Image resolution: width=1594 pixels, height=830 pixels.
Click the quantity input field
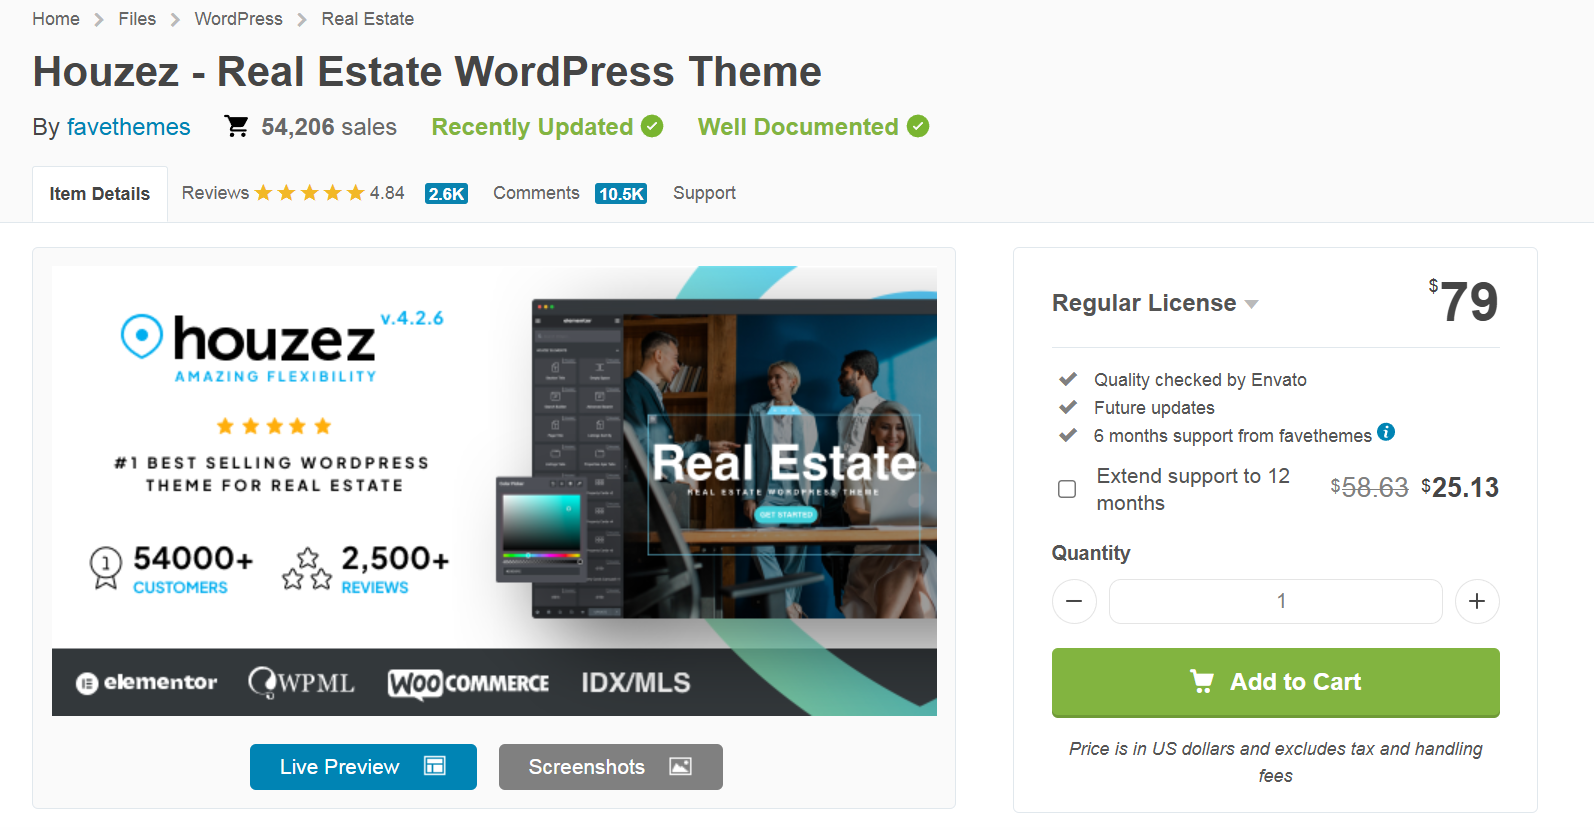(1275, 601)
